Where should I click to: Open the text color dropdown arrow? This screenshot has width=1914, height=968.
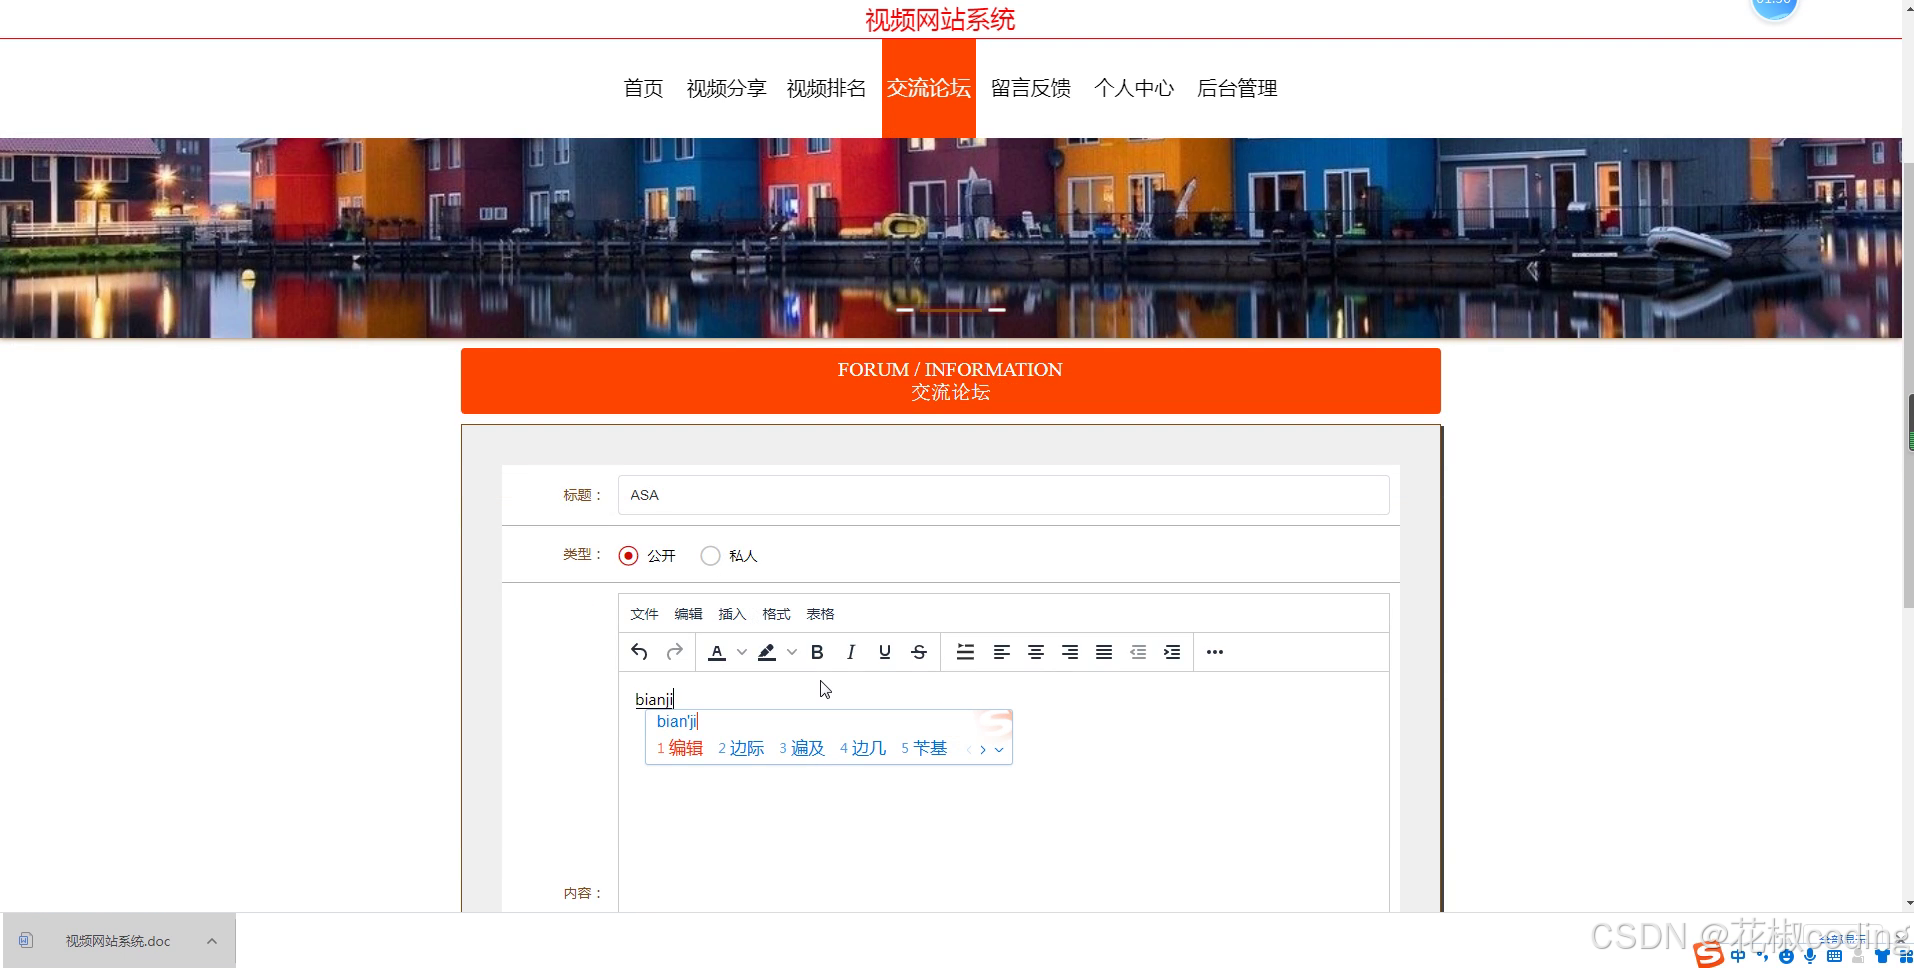[741, 651]
